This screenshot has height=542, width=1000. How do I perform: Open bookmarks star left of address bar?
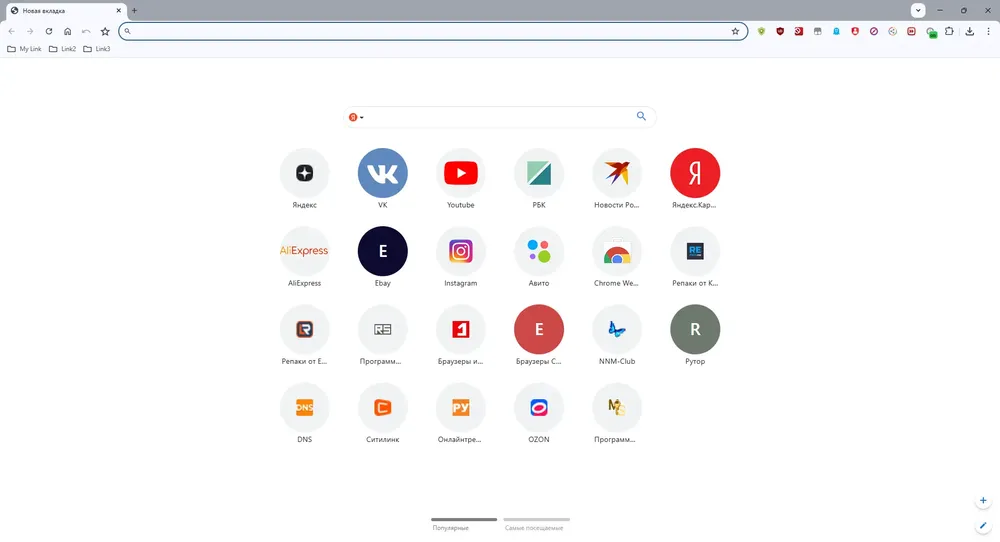(105, 31)
